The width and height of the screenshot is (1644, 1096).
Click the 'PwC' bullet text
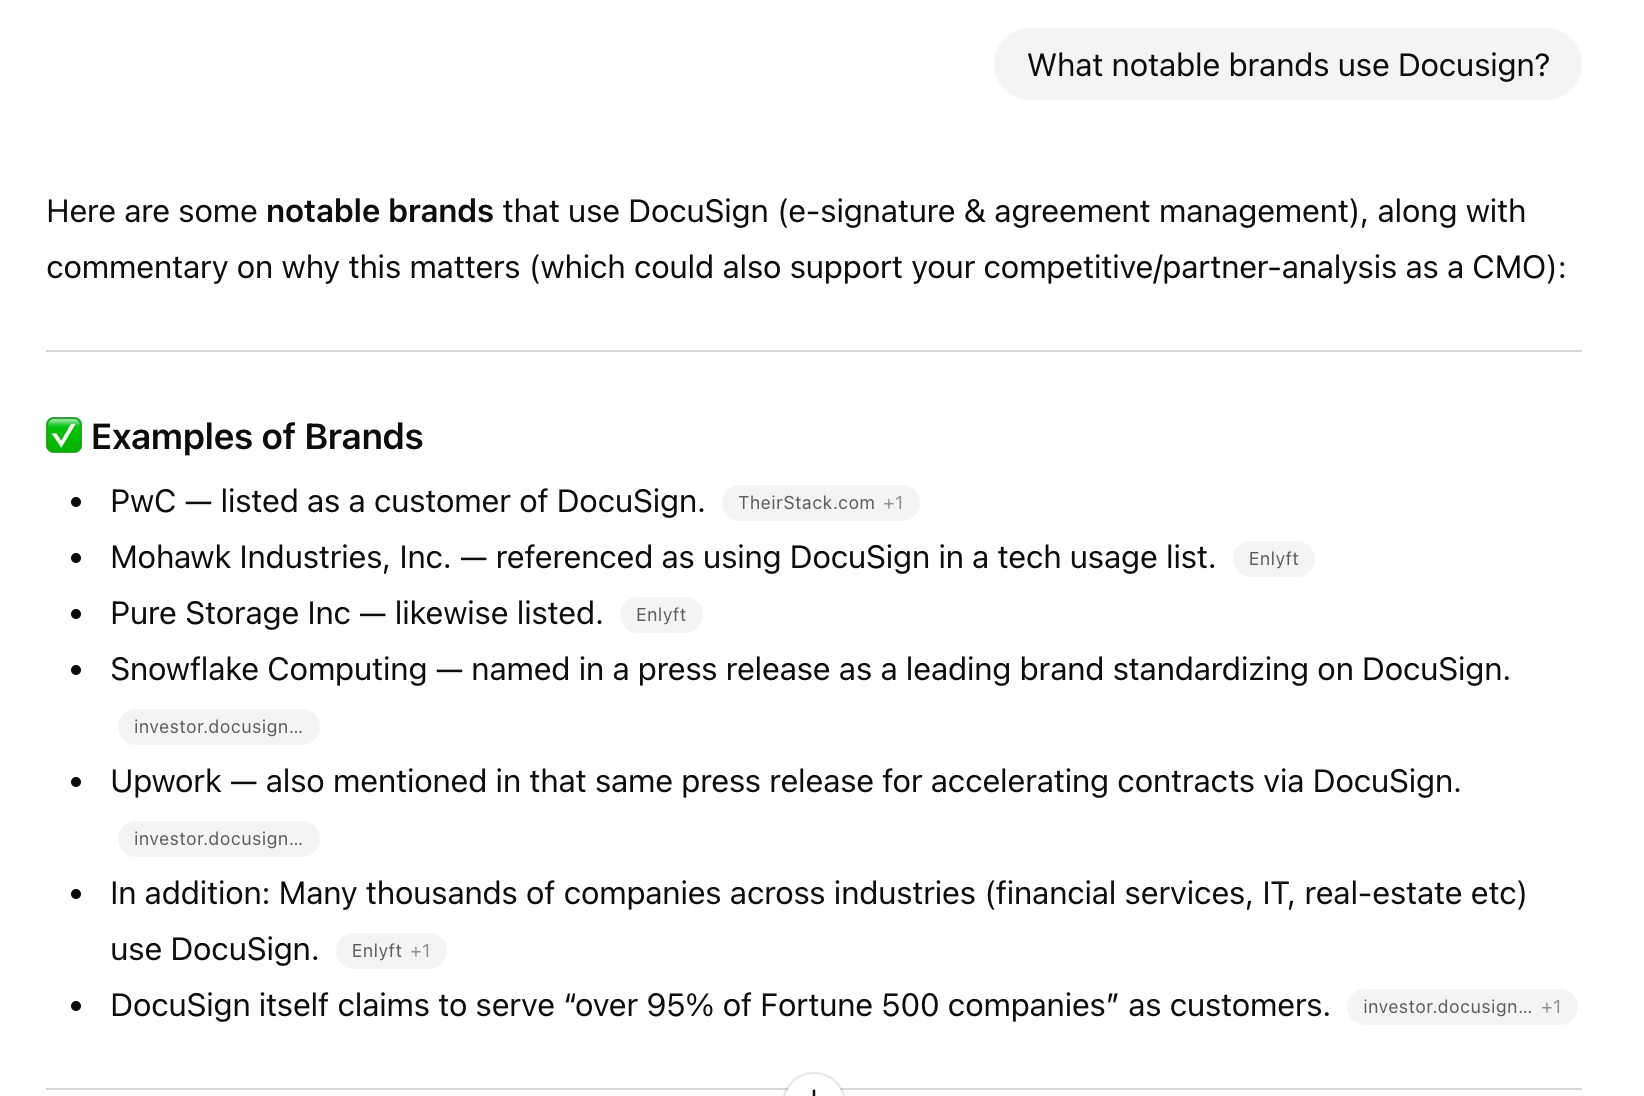tap(143, 501)
